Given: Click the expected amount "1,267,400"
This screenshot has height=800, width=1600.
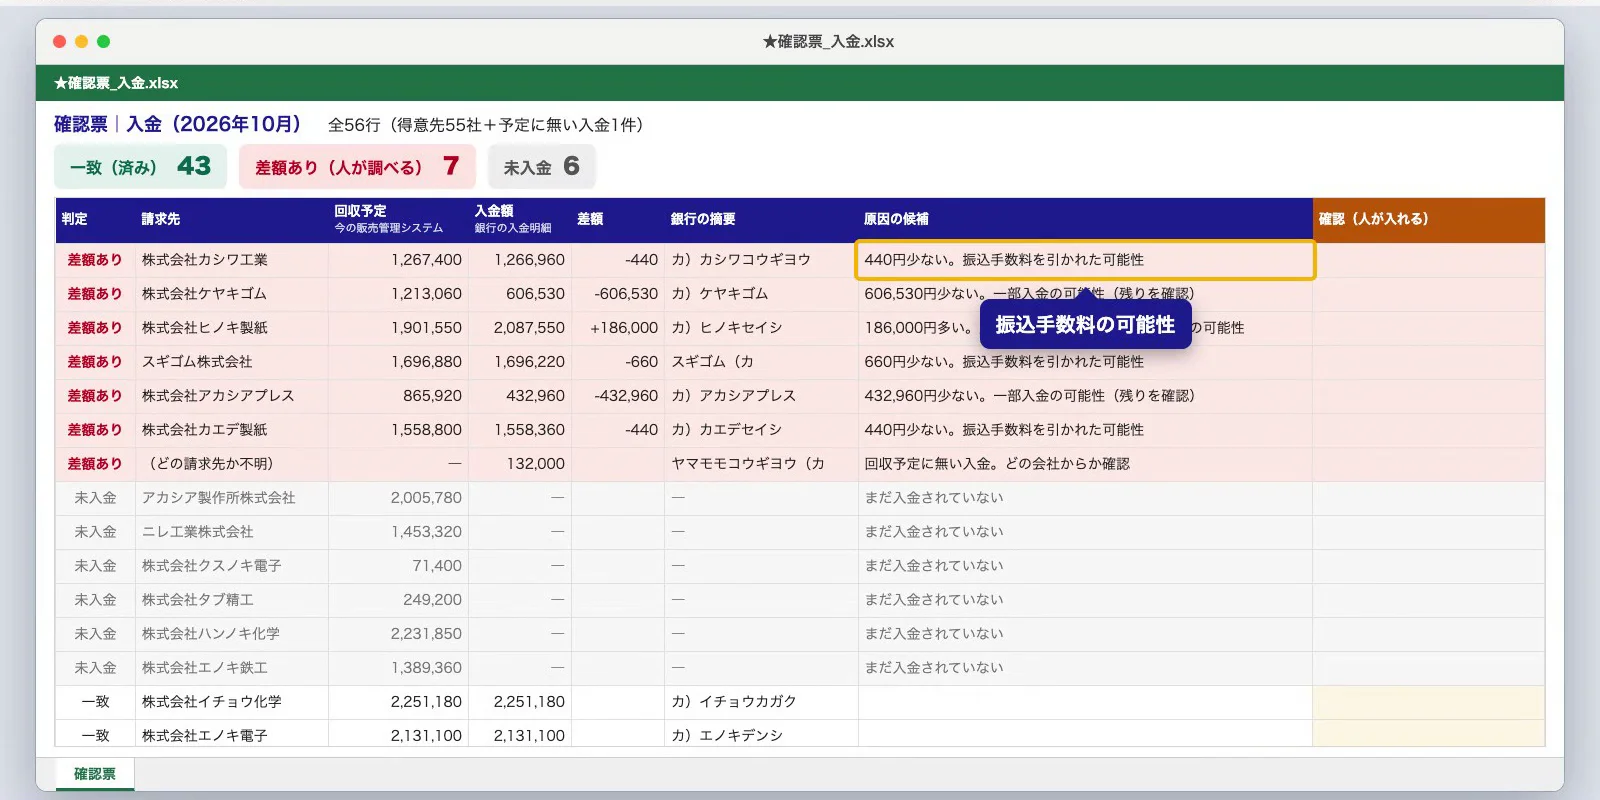Looking at the screenshot, I should coord(426,260).
